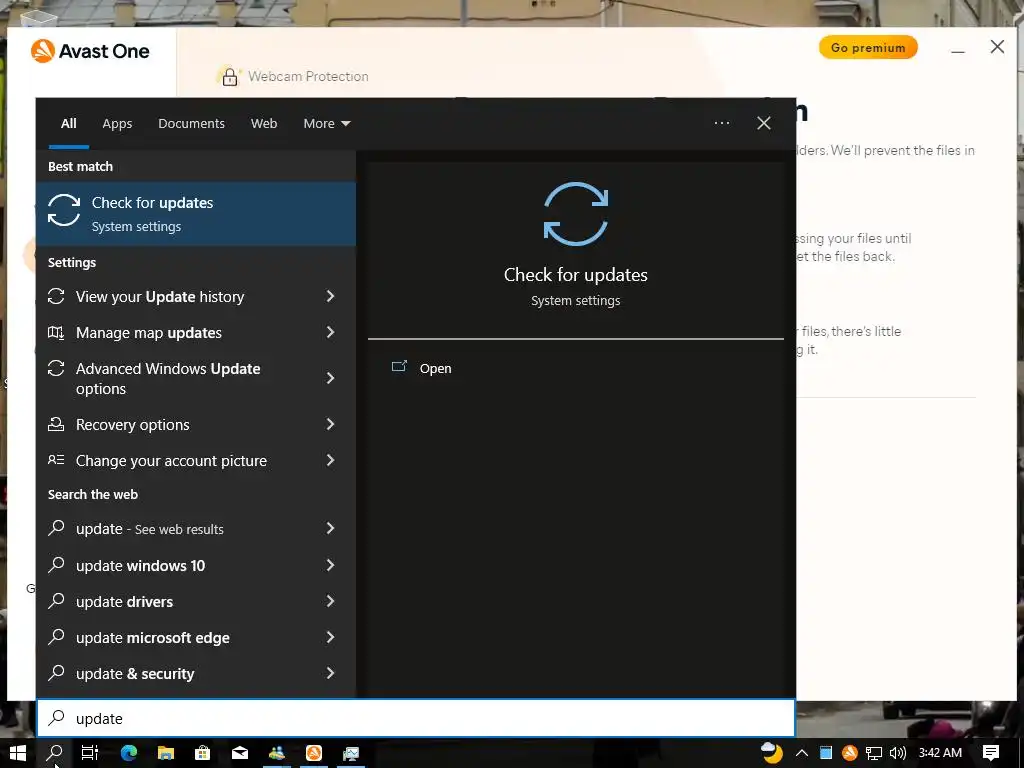Click the Open arrow icon in preview pane

[x=399, y=366]
